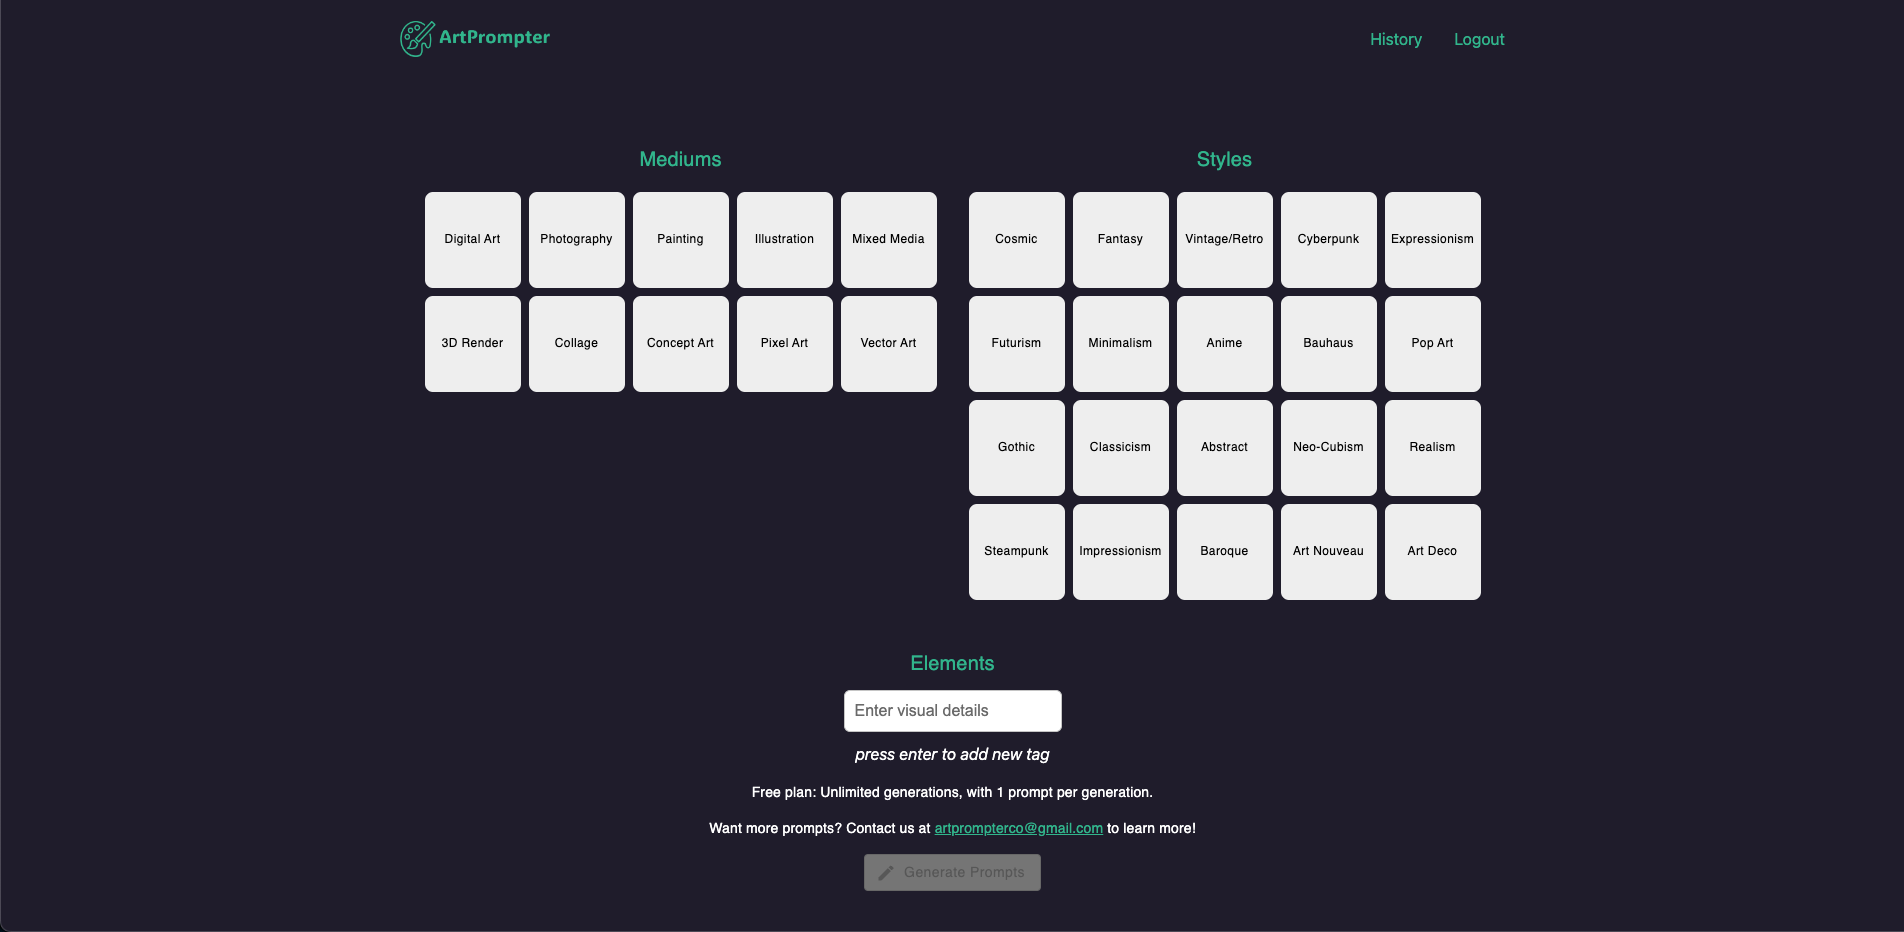Pick the Painting medium tile
This screenshot has width=1904, height=932.
pos(681,240)
